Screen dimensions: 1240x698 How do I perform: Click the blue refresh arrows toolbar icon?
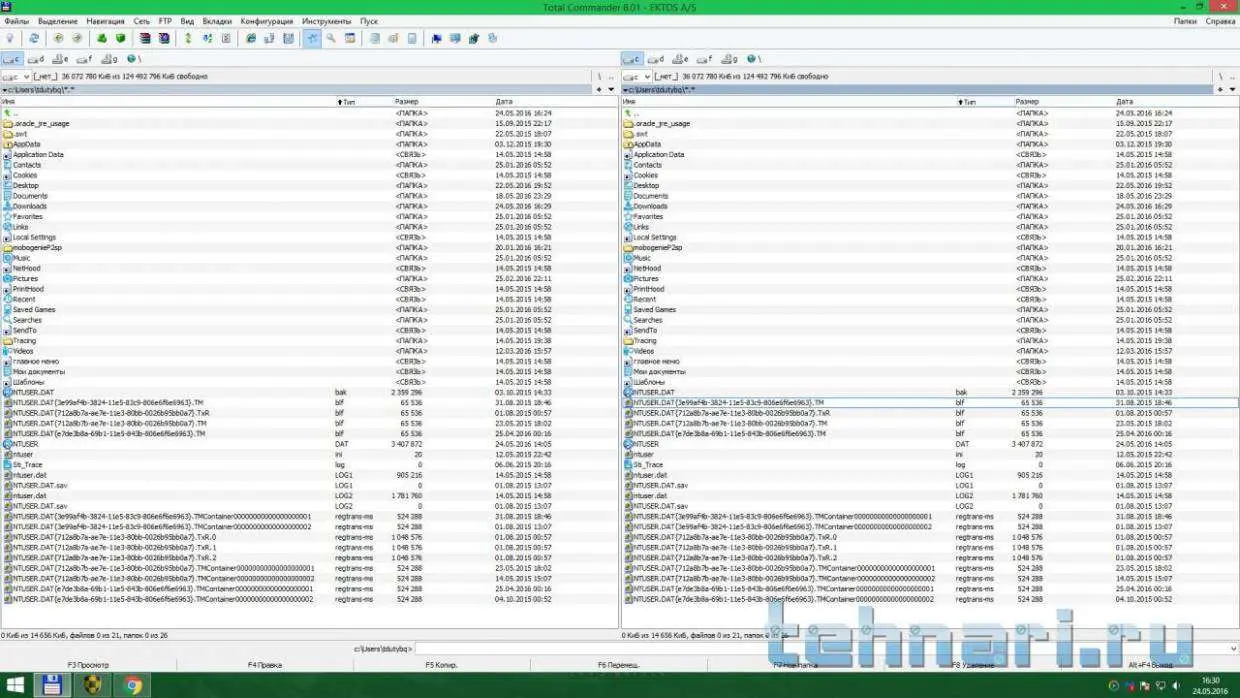[33, 38]
